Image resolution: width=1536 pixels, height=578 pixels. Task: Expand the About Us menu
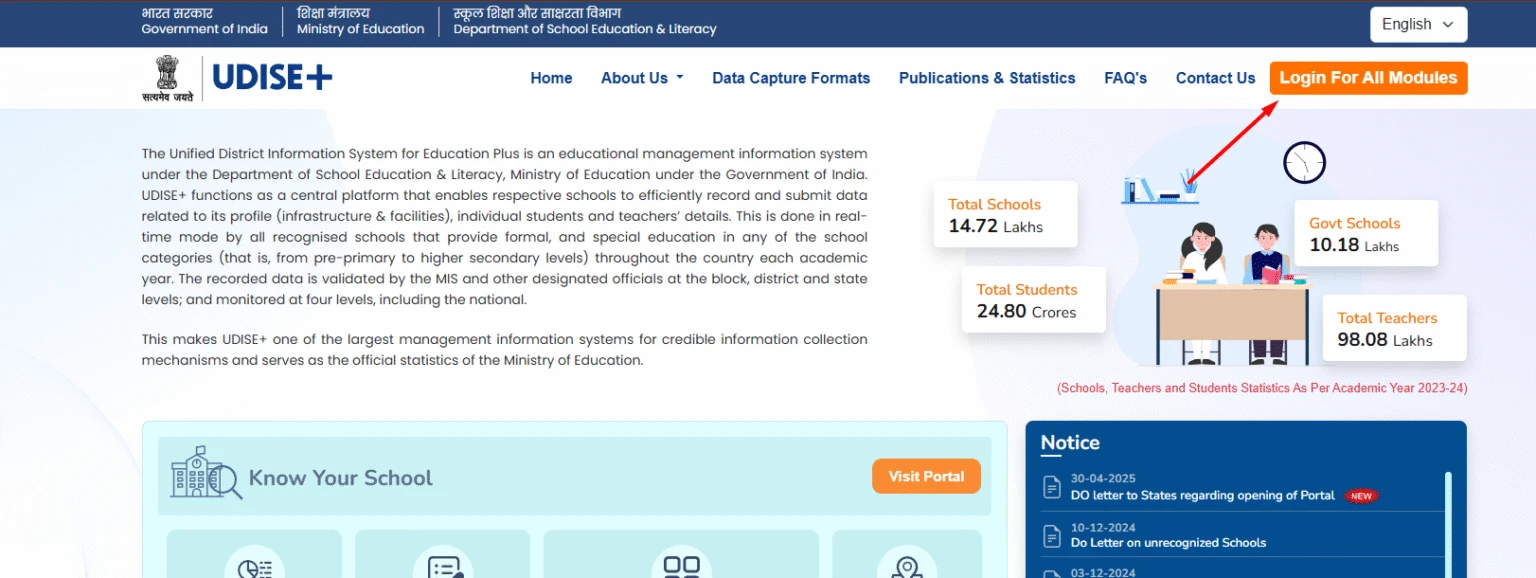pos(642,78)
